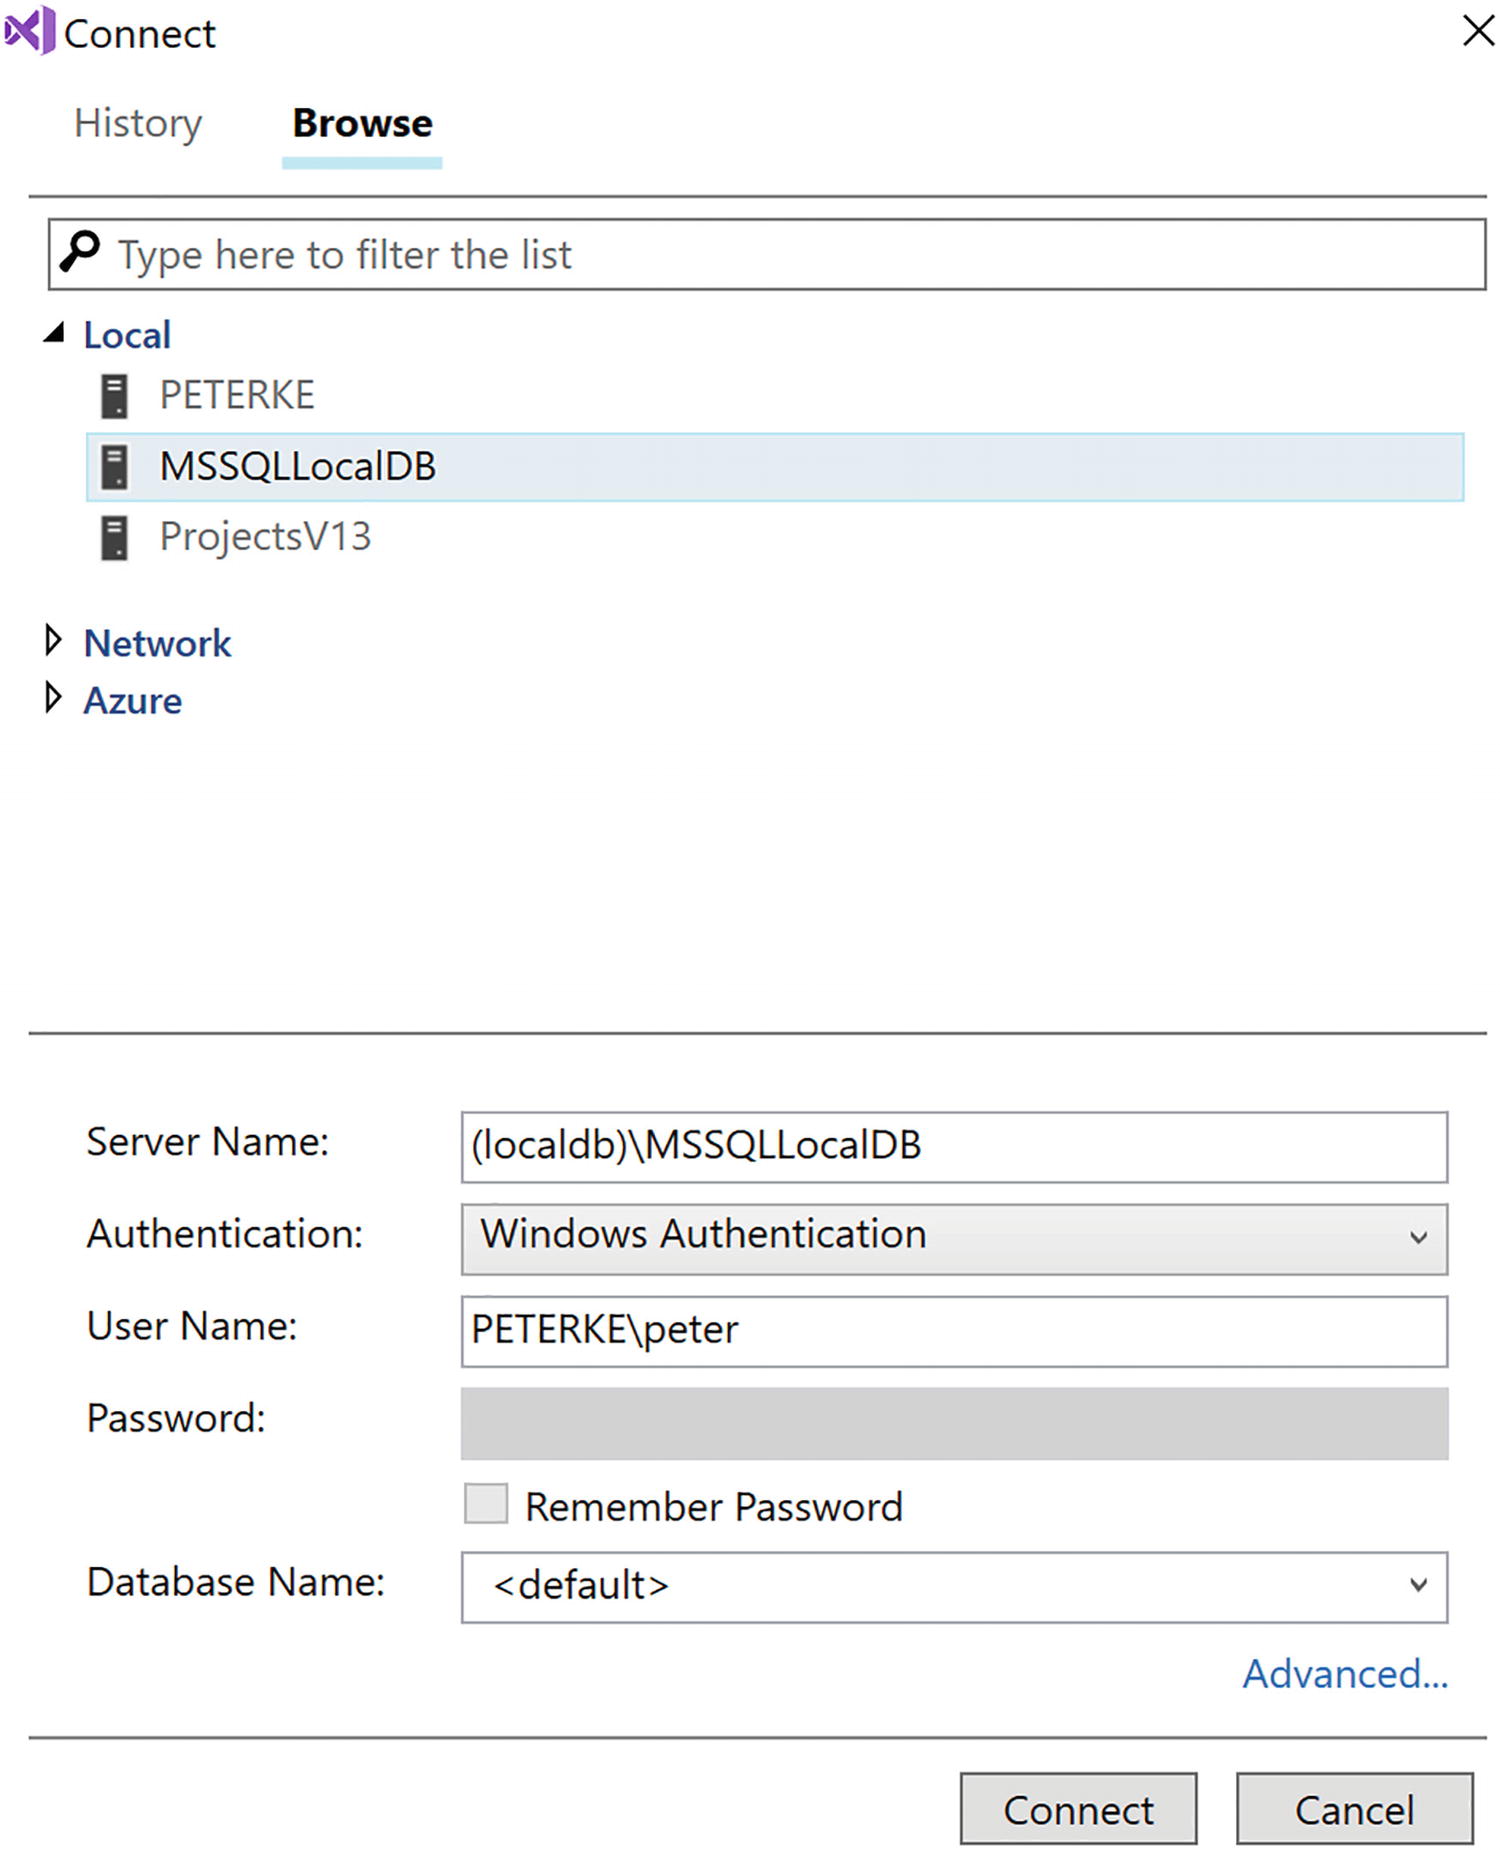Screen dimensions: 1500x1850
Task: Select the ProjectsV13 server entry
Action: click(x=265, y=538)
